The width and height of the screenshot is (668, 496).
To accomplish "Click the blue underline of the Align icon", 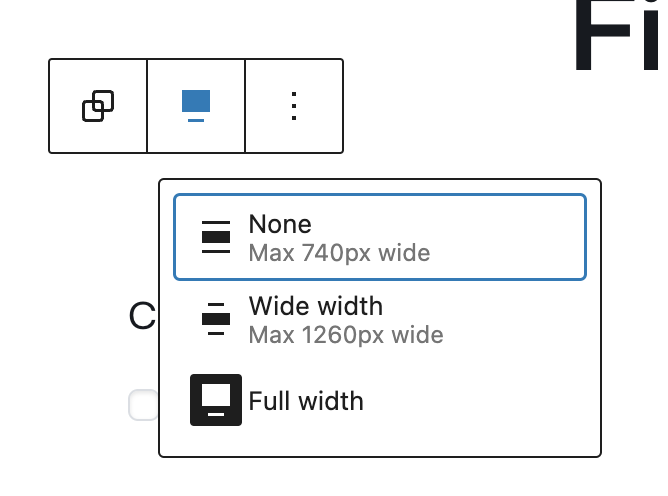I will [x=196, y=121].
